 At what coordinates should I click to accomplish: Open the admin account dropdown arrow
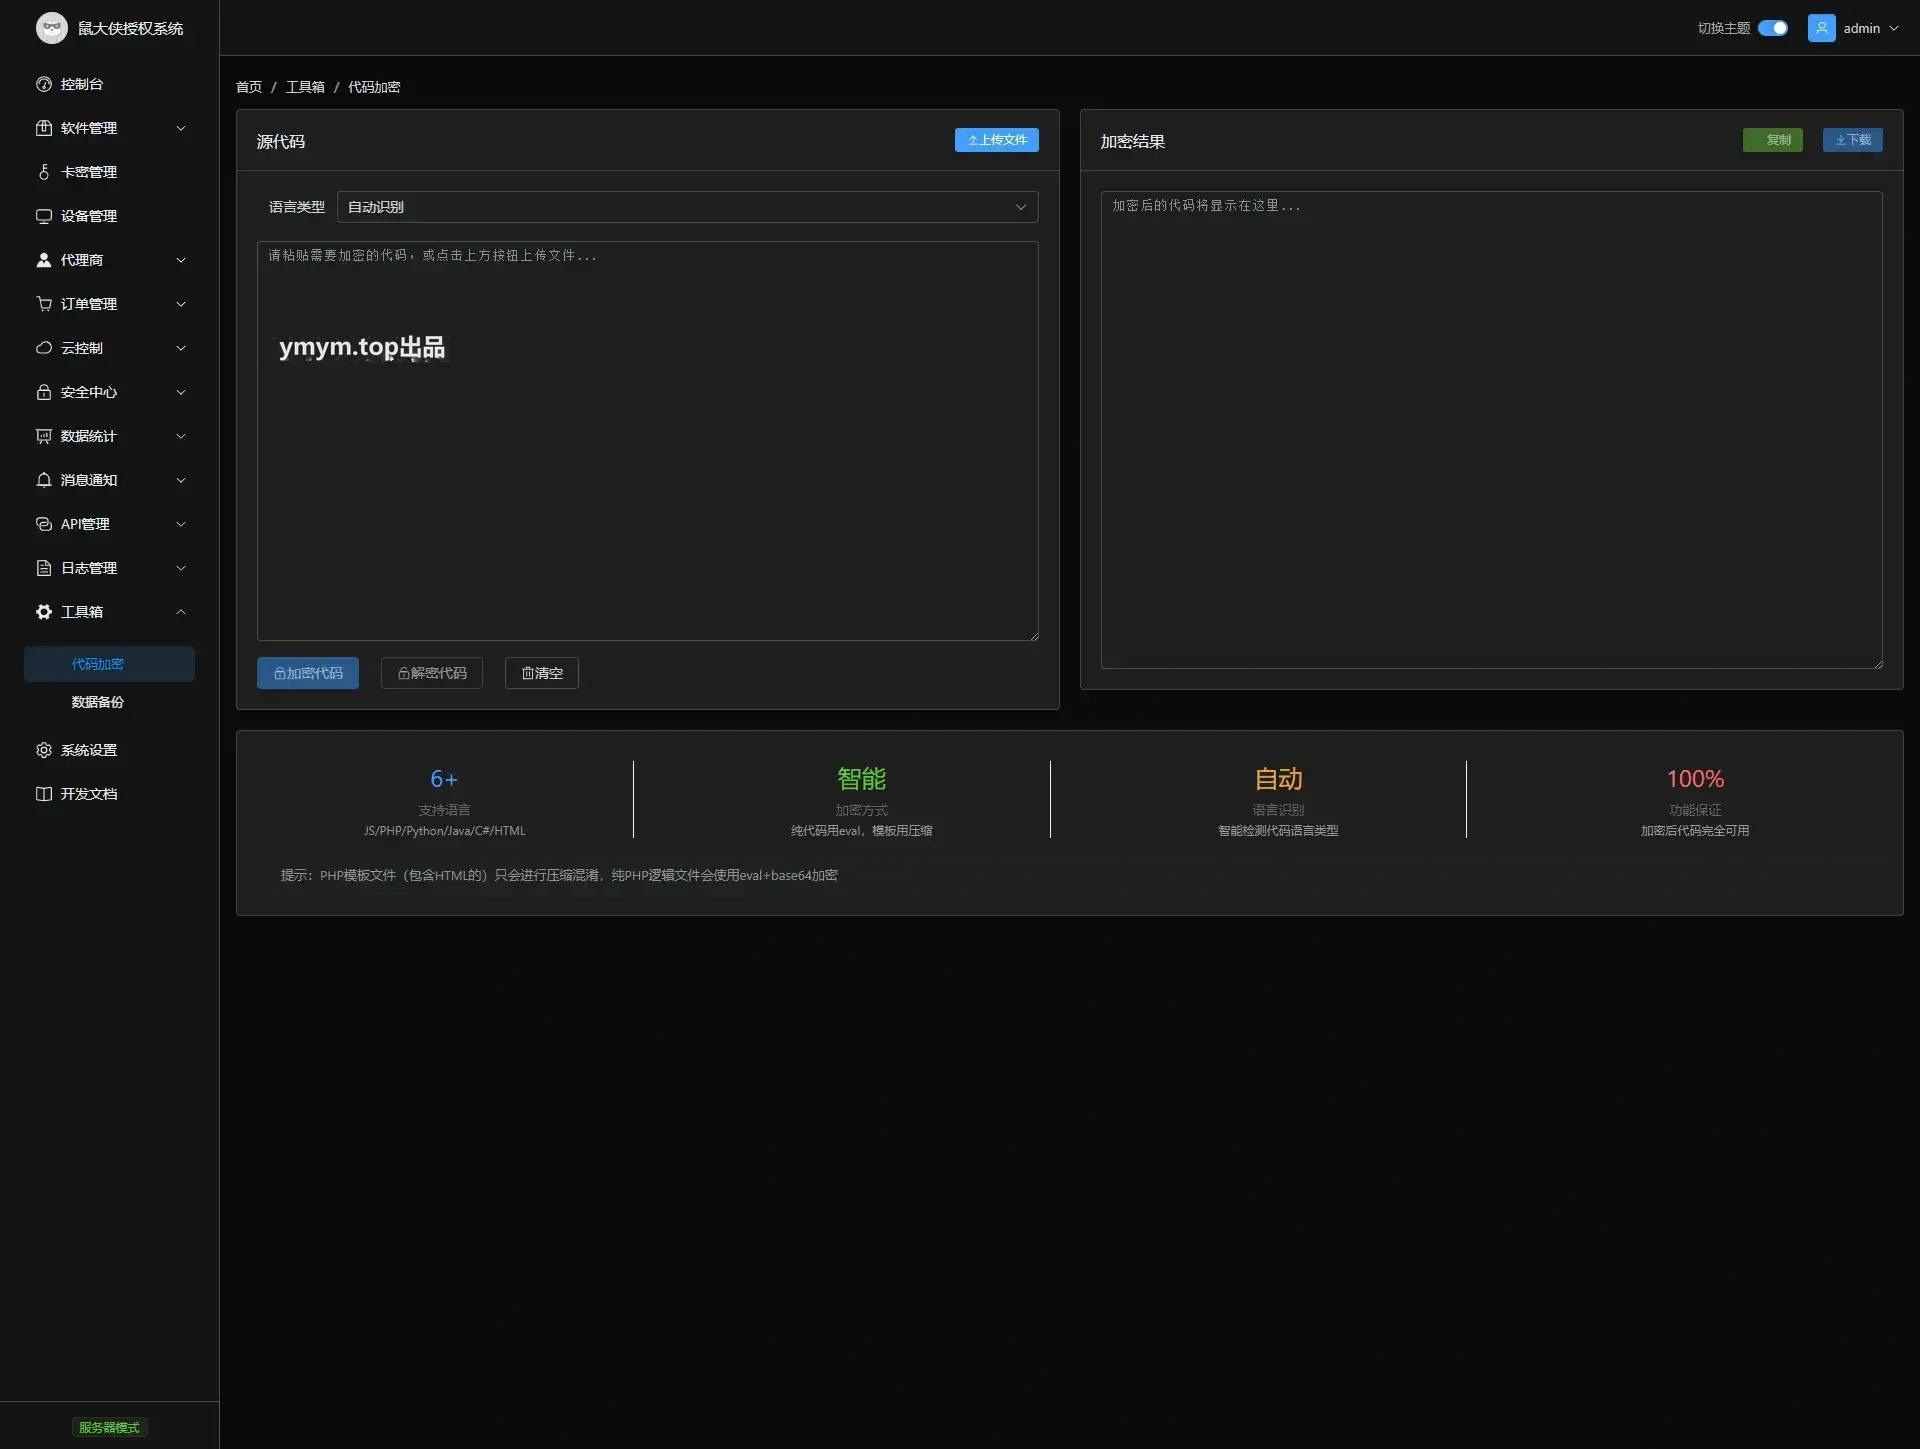[x=1894, y=28]
